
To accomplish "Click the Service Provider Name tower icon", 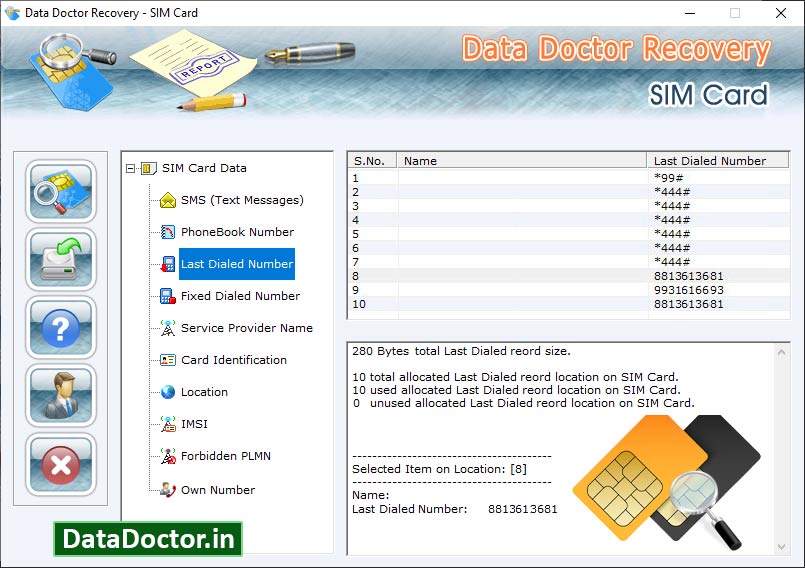I will [167, 328].
